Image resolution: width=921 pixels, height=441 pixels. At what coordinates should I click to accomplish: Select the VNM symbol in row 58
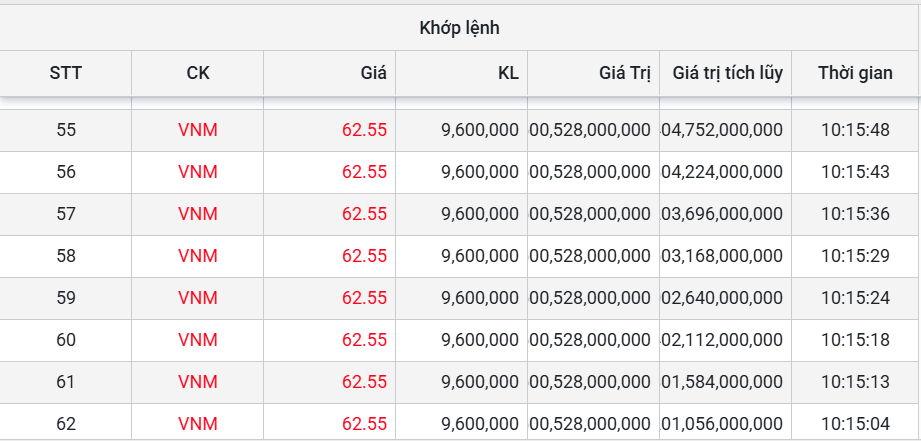click(198, 256)
